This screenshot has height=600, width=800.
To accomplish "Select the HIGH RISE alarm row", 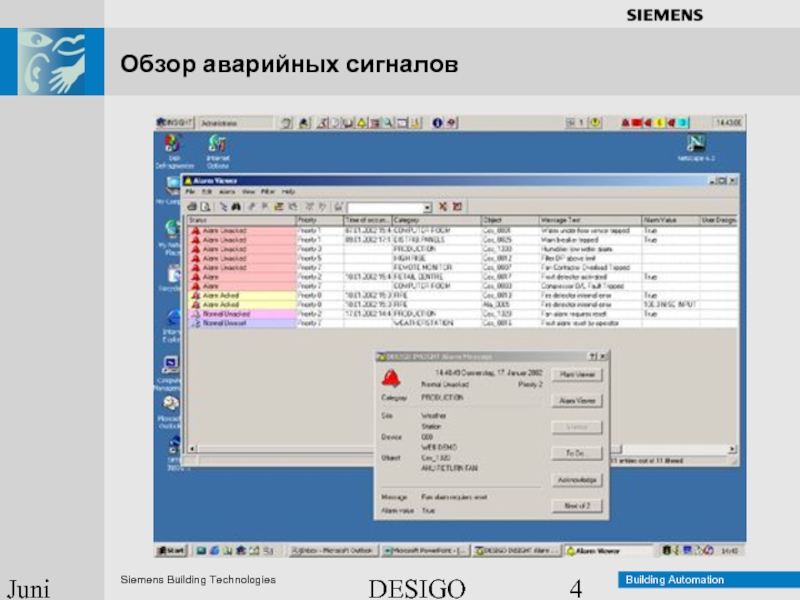I will [462, 258].
